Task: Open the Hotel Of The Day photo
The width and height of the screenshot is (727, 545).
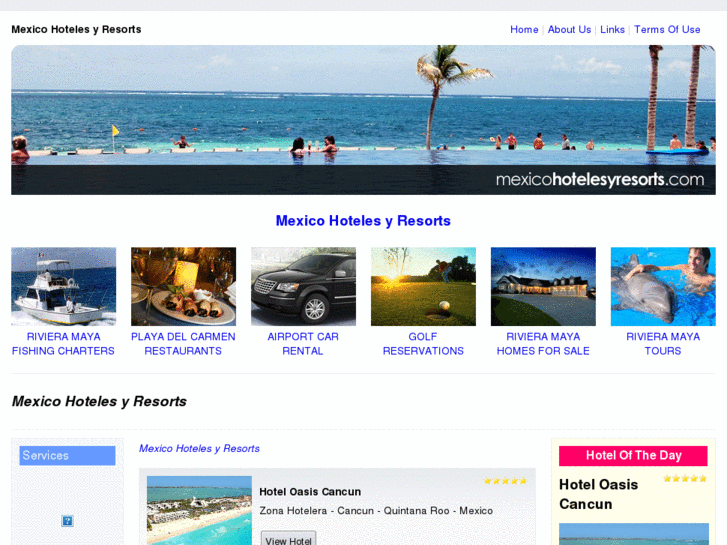Action: click(634, 534)
